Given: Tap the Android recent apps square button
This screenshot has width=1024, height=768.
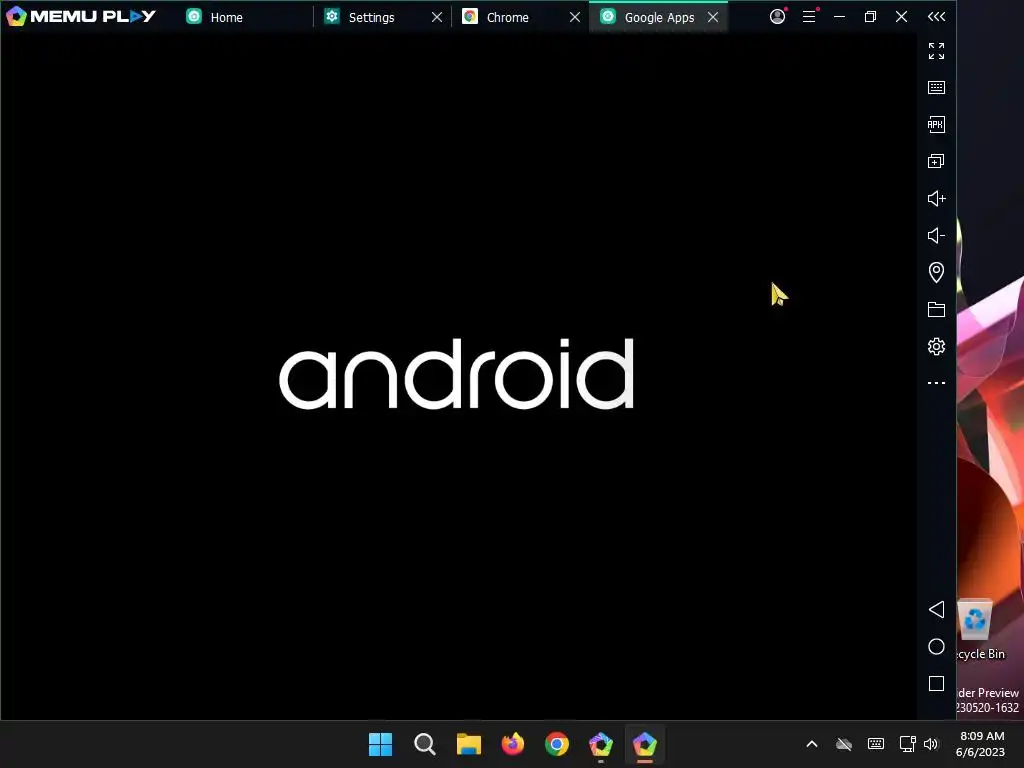Looking at the screenshot, I should [x=936, y=684].
